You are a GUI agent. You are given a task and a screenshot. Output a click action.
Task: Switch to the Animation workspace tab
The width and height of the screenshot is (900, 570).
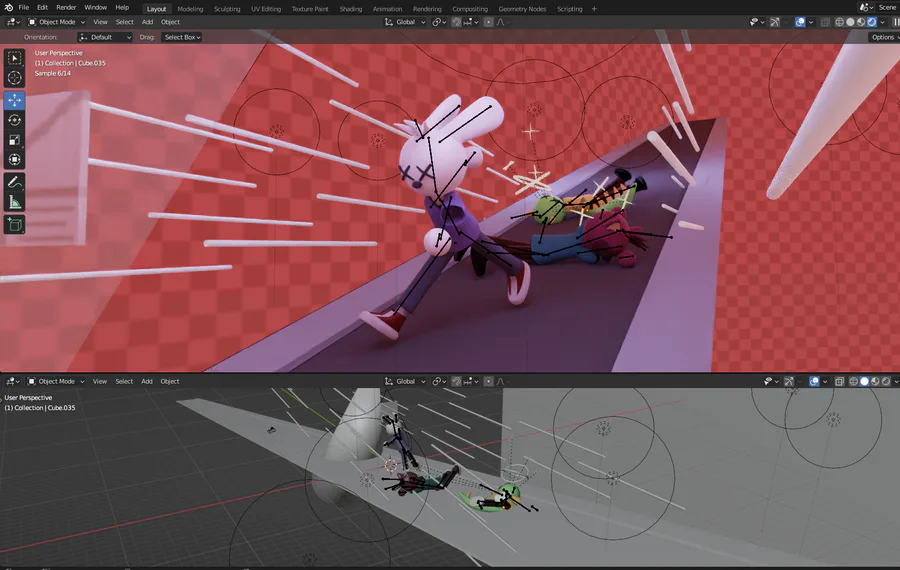point(387,9)
